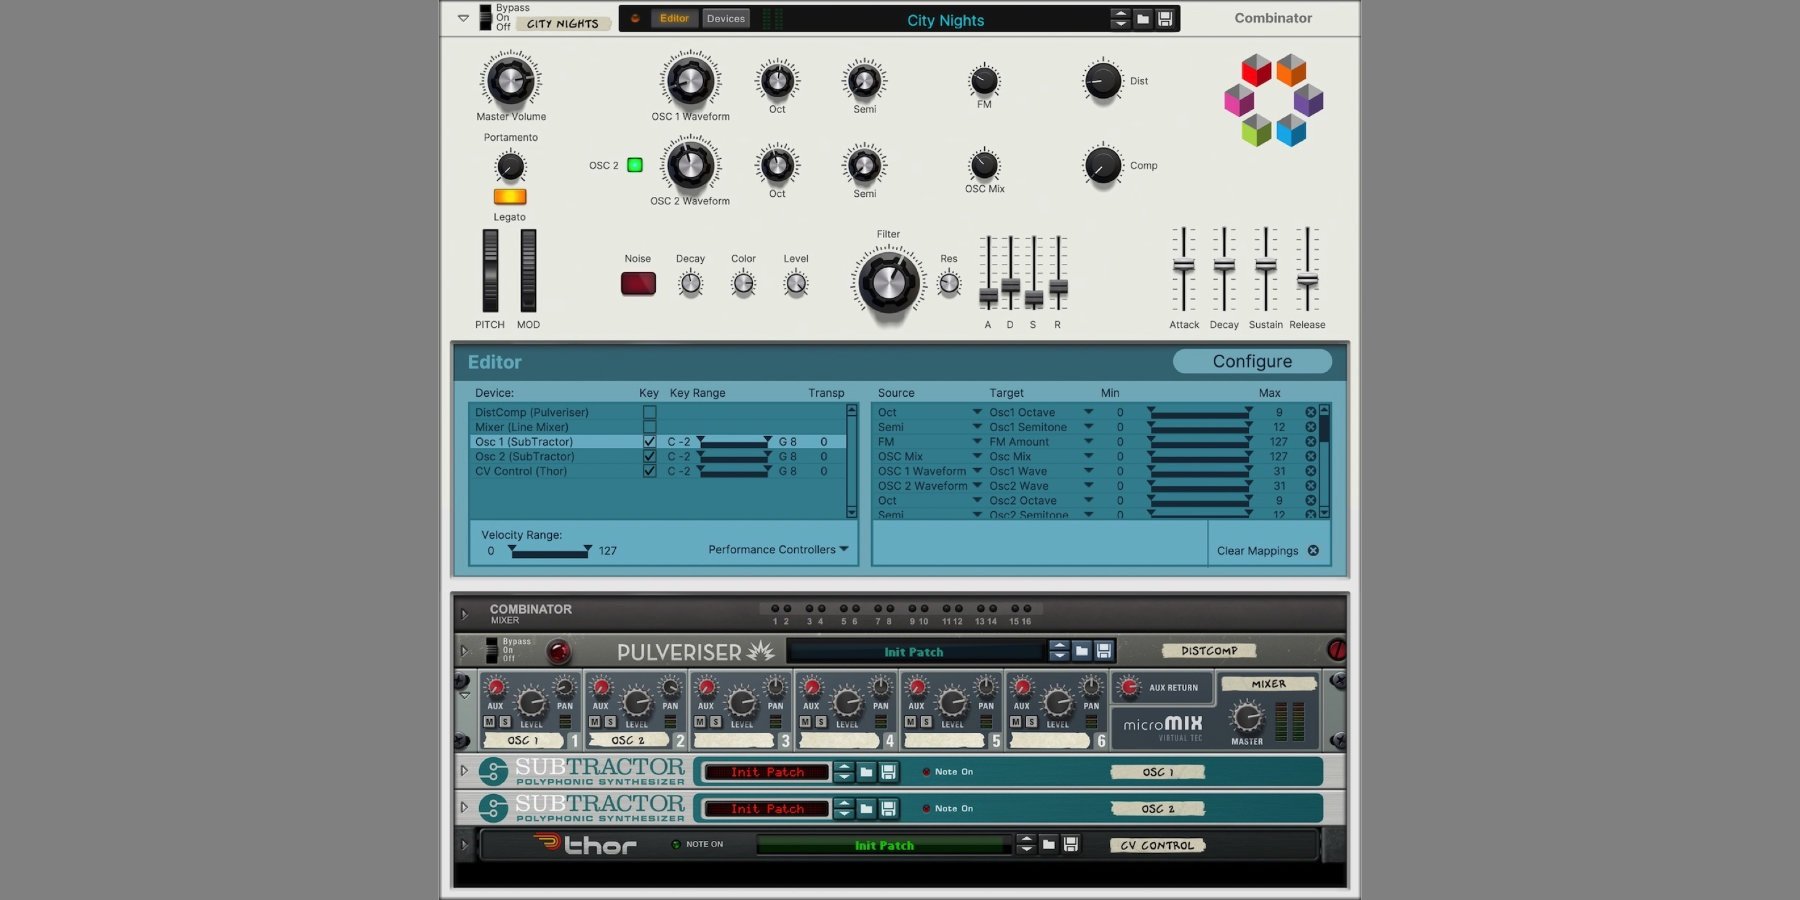Image resolution: width=1800 pixels, height=900 pixels.
Task: Click the Combinator save patch disk icon
Action: click(x=1165, y=19)
